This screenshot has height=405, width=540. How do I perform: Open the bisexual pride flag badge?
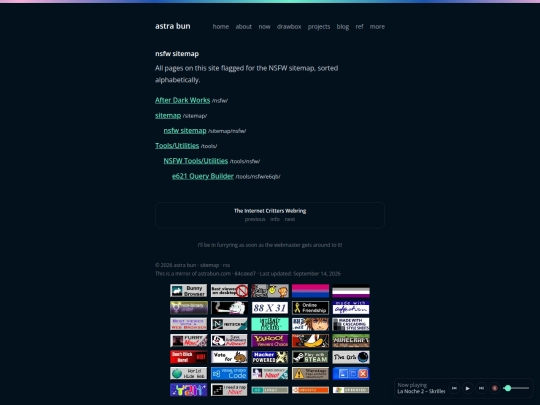310,291
